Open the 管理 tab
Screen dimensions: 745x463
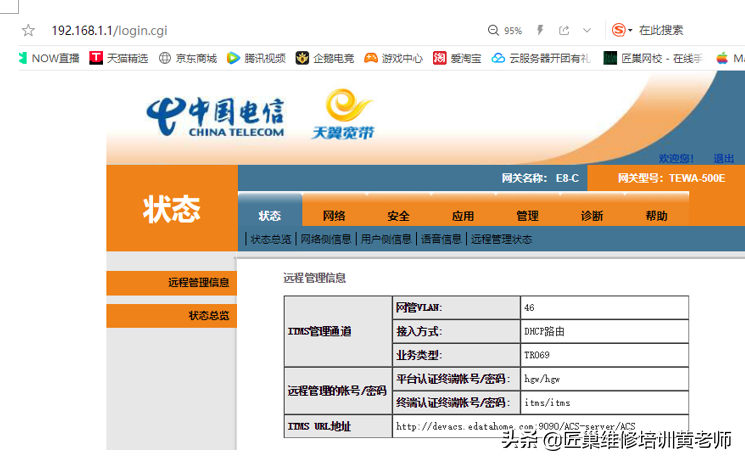click(527, 216)
